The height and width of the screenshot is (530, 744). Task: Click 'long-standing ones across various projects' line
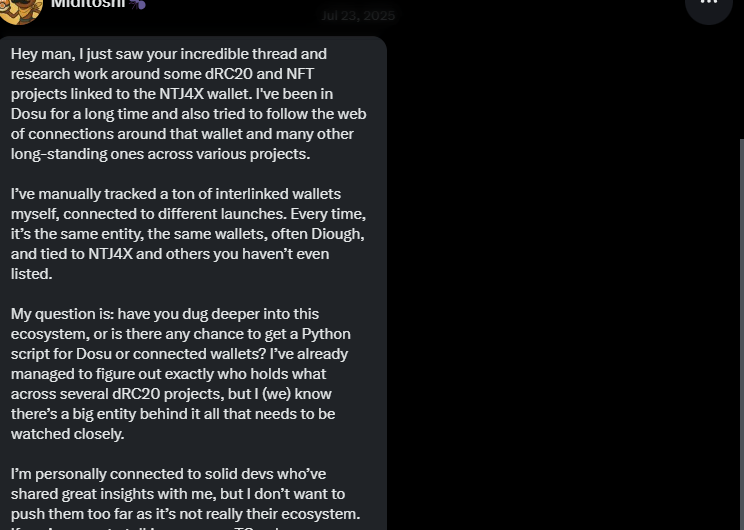pyautogui.click(x=160, y=154)
